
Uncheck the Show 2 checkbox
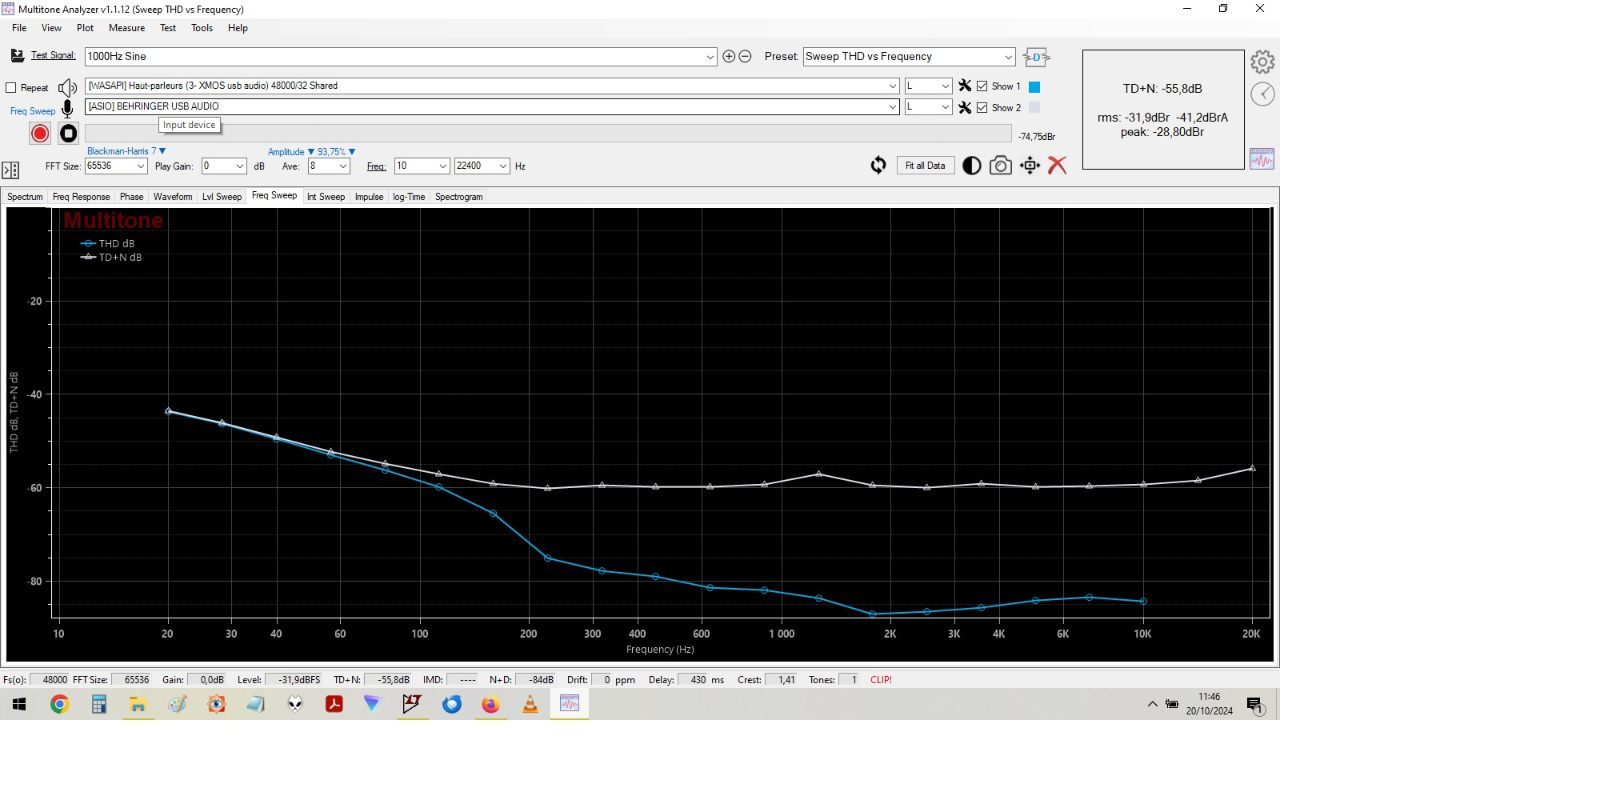982,107
